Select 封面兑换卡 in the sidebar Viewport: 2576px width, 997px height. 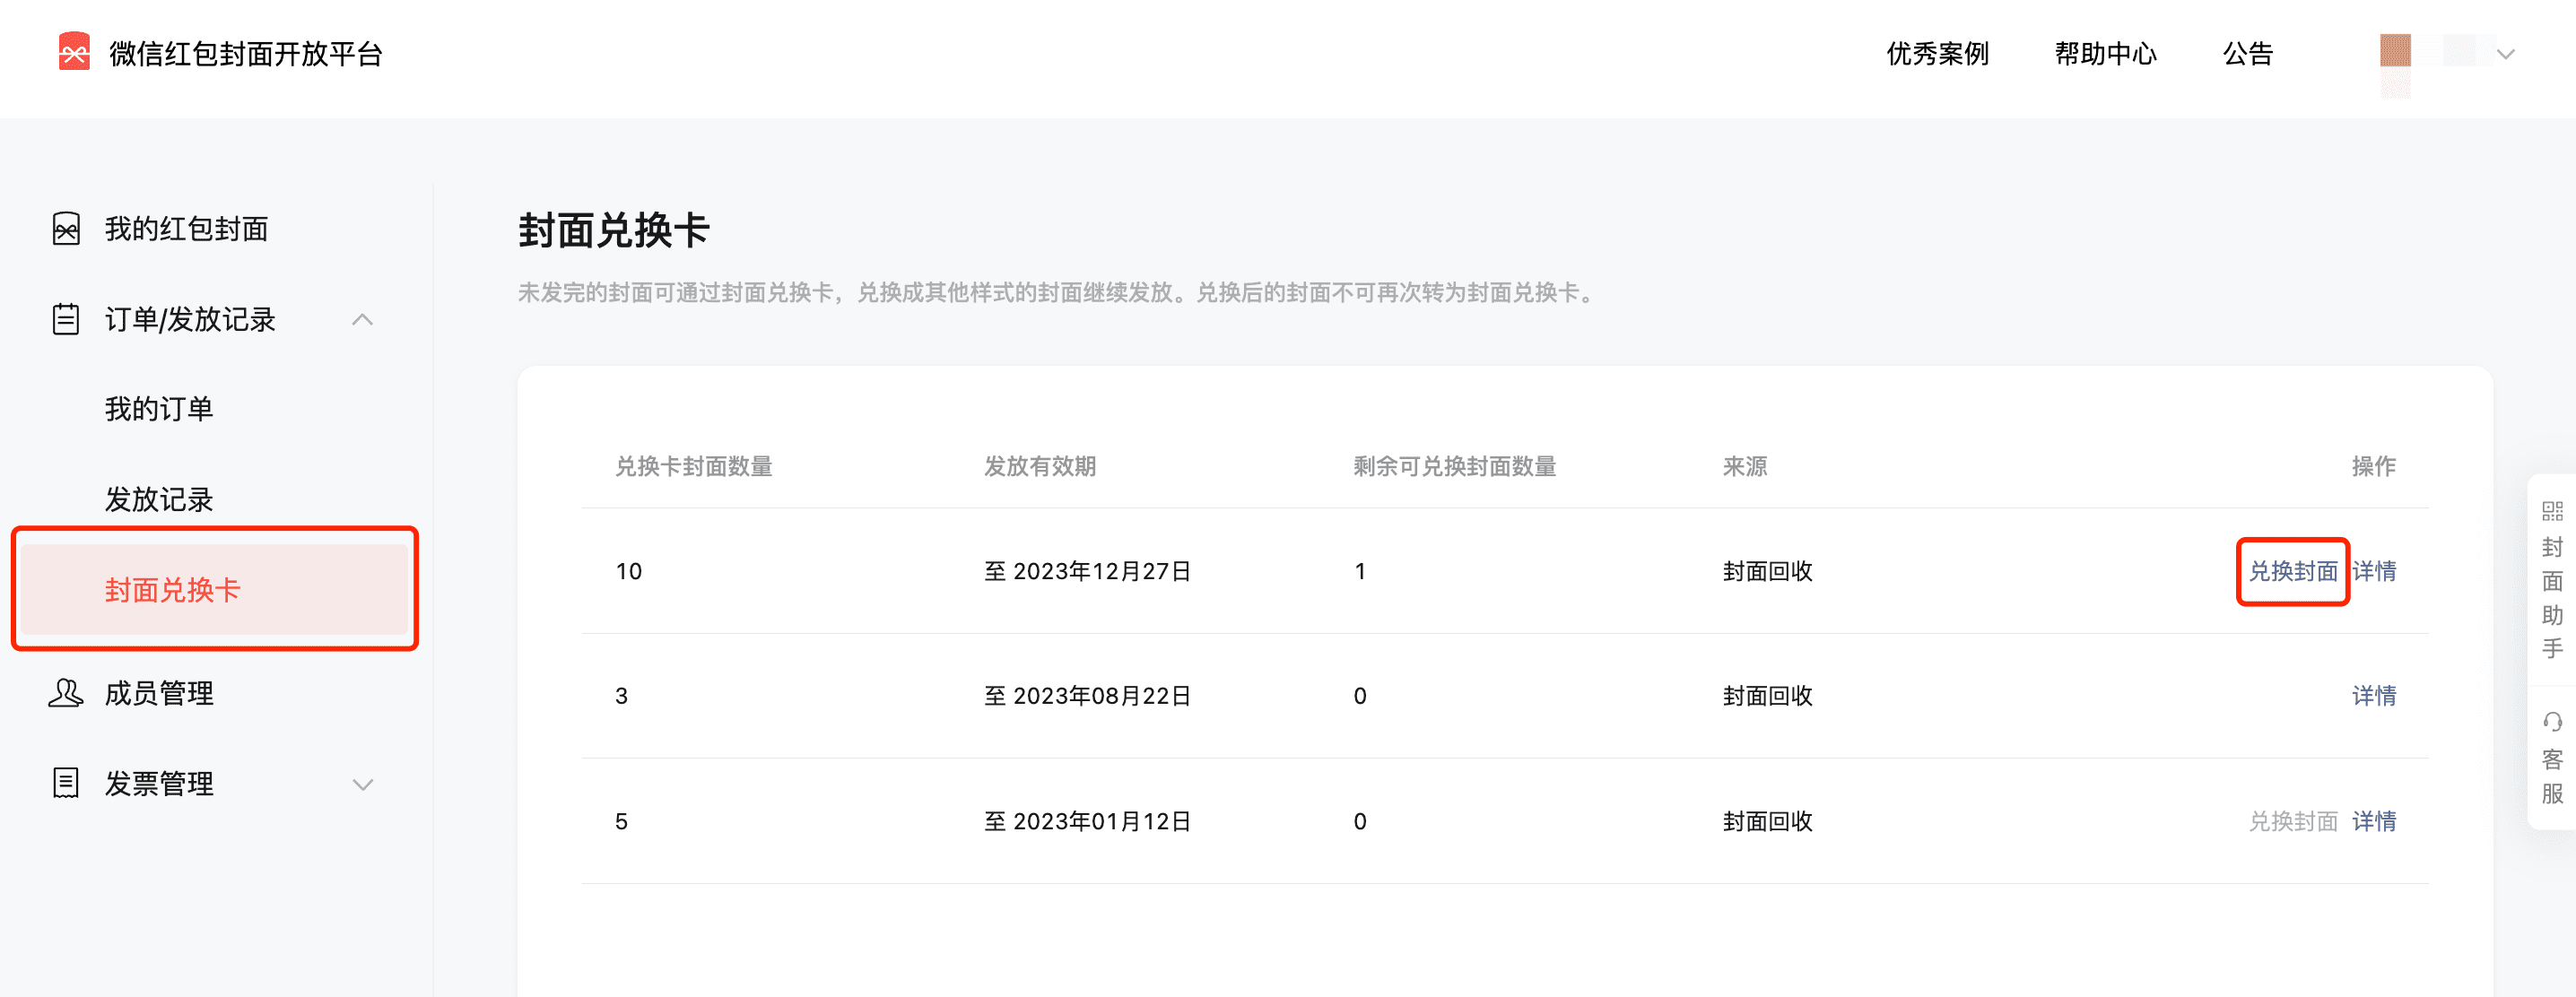click(173, 590)
